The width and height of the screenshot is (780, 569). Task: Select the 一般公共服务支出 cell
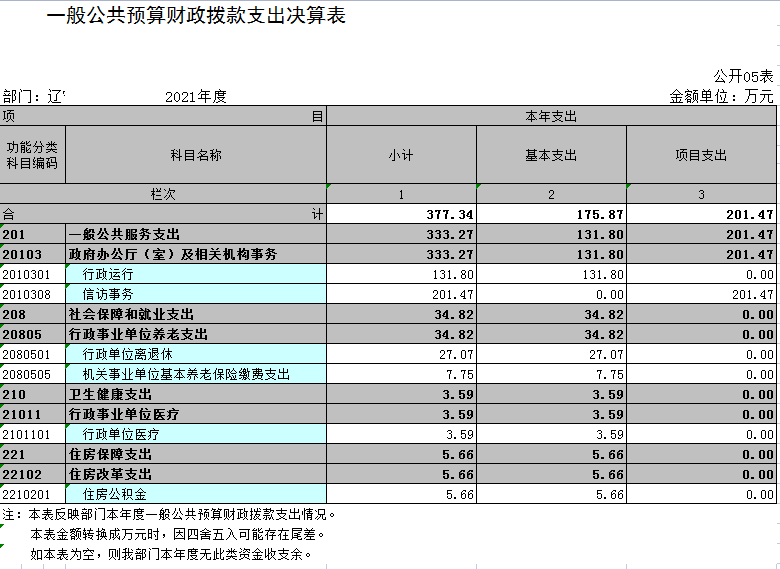pyautogui.click(x=196, y=234)
